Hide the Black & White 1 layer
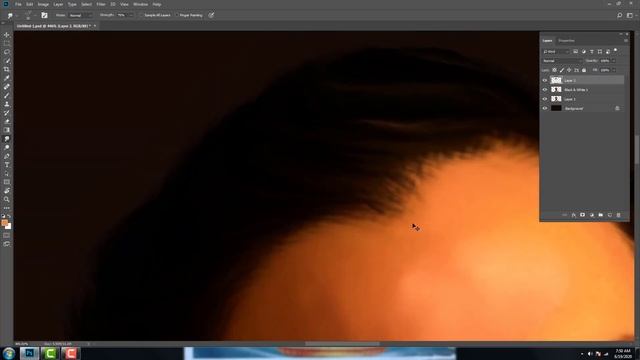This screenshot has width=640, height=360. click(545, 90)
